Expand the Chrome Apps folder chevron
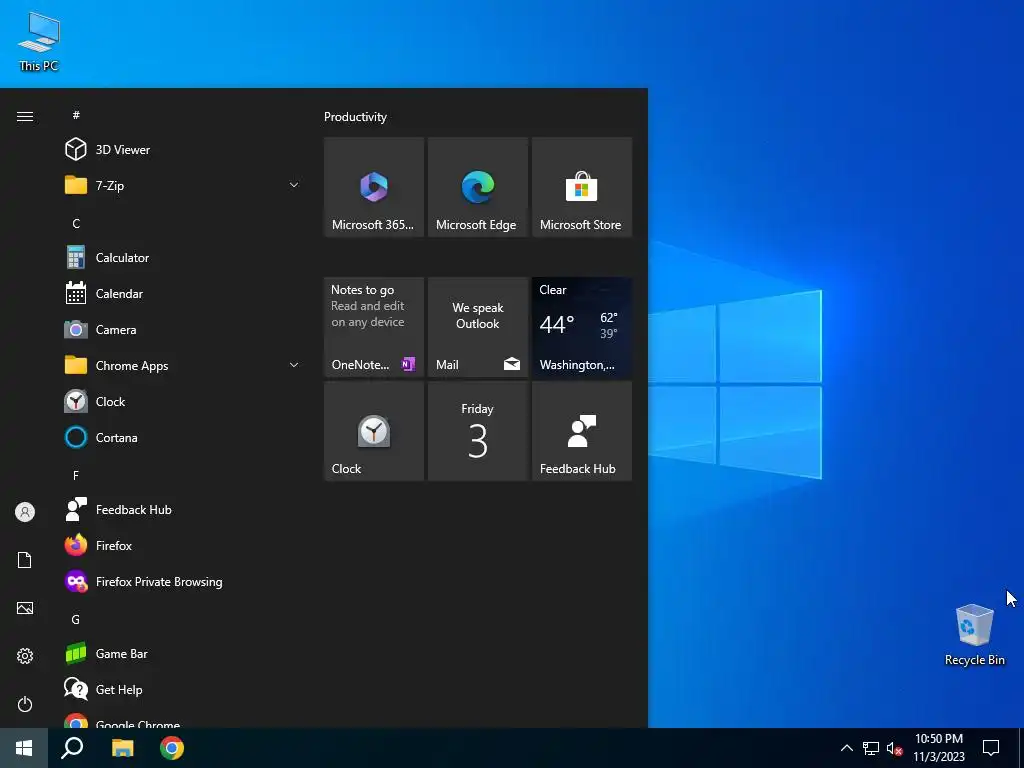This screenshot has width=1024, height=768. (294, 365)
